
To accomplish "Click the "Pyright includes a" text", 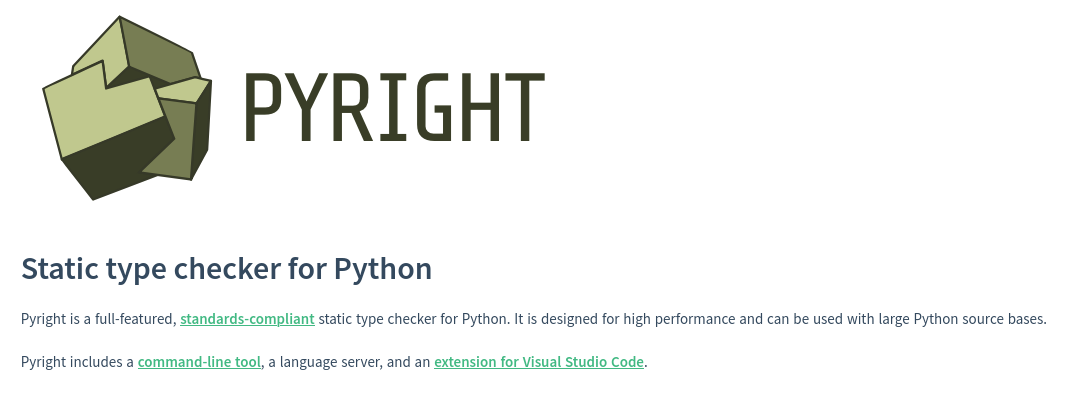I will [77, 362].
